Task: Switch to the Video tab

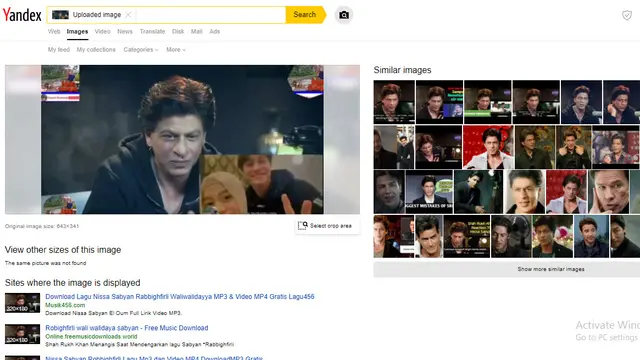Action: (x=102, y=31)
